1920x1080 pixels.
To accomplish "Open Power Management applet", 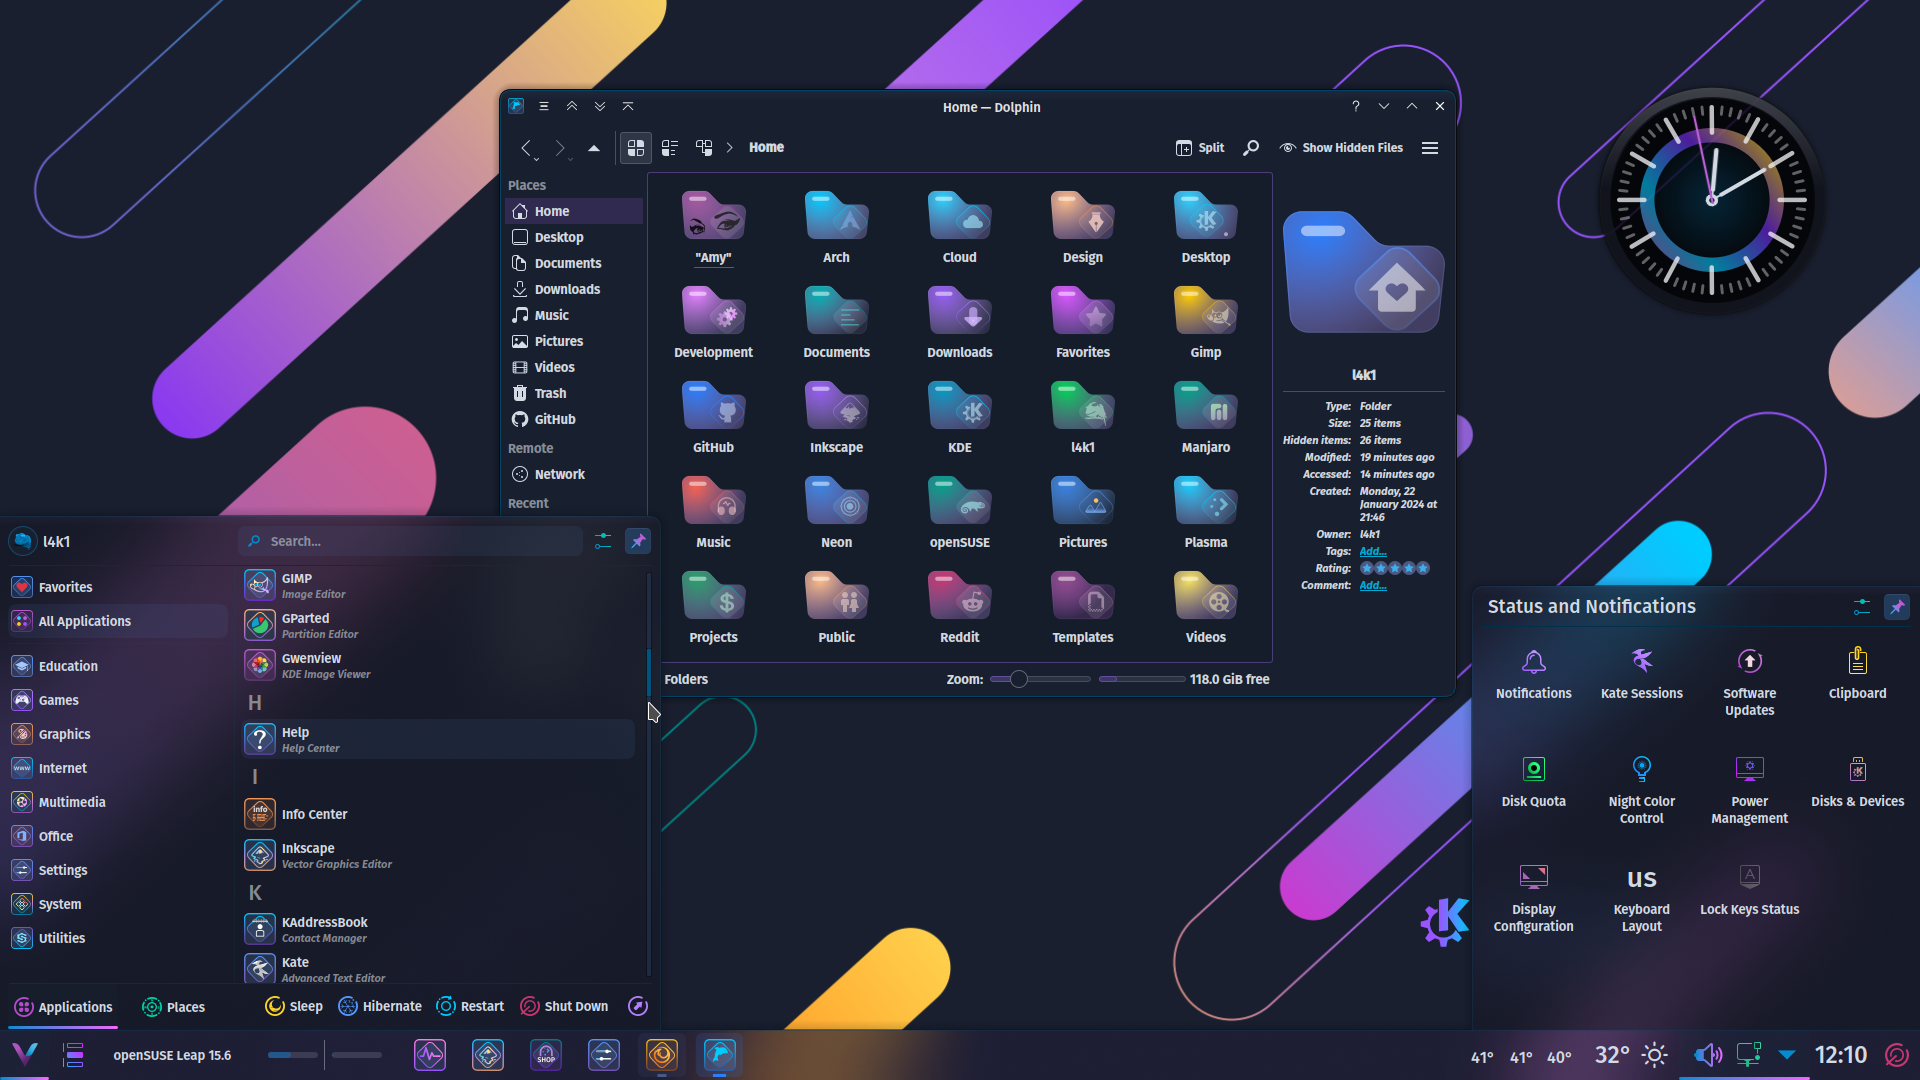I will click(1749, 789).
